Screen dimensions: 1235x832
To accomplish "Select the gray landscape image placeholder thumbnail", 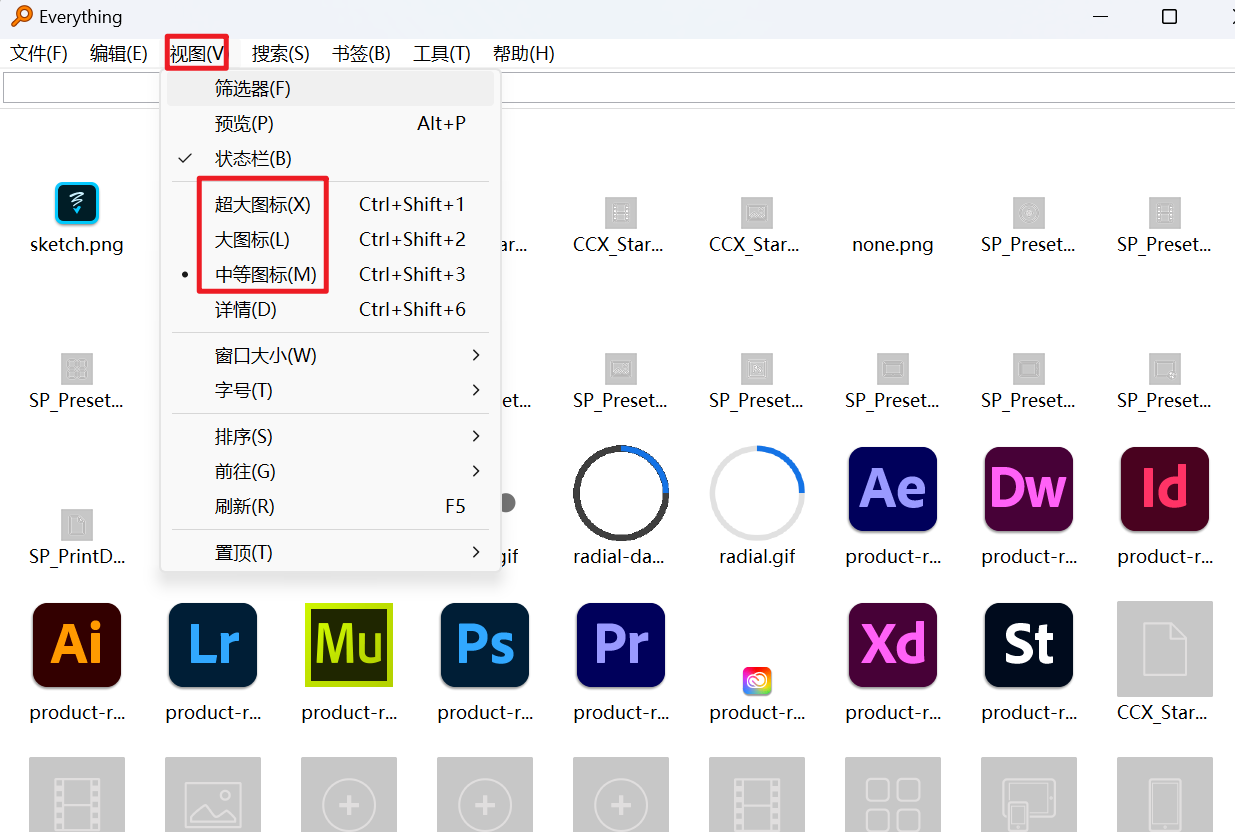I will point(213,794).
